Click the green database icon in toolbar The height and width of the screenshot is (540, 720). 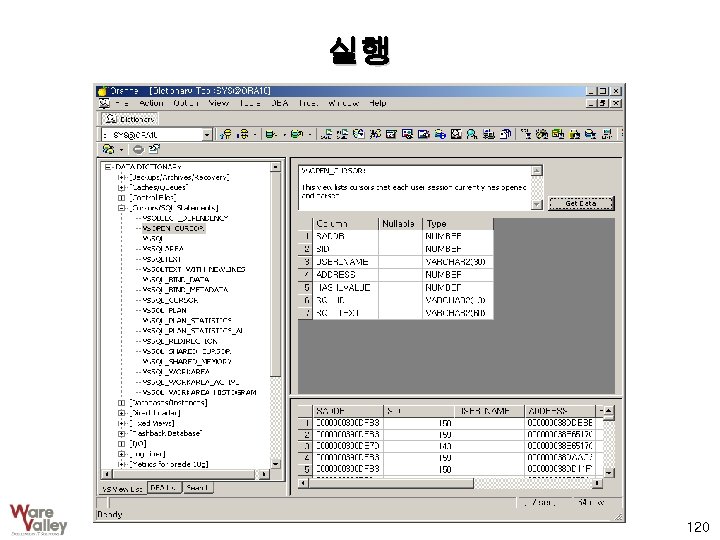[x=271, y=134]
